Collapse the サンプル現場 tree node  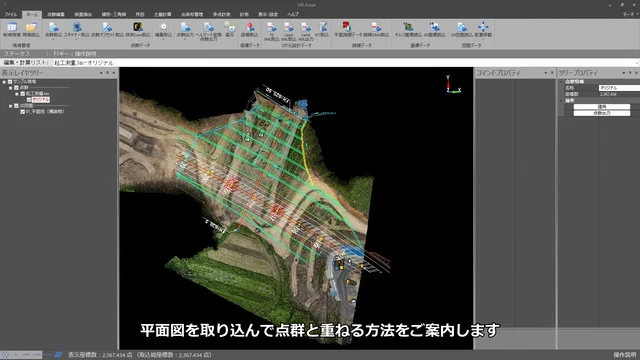4,82
